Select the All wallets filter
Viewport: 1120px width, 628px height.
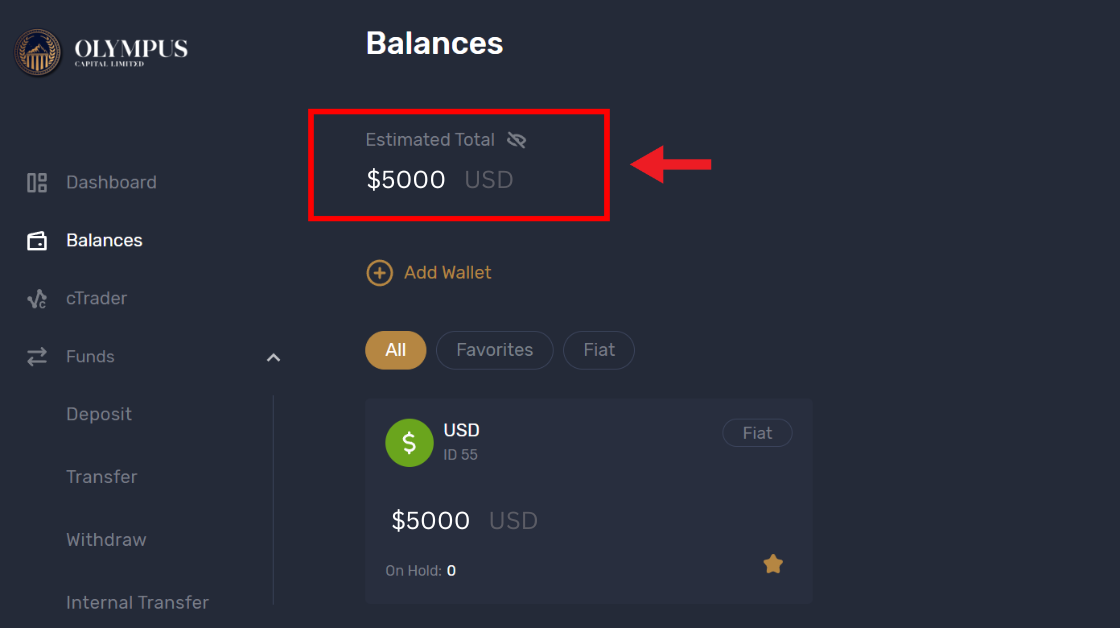(395, 350)
